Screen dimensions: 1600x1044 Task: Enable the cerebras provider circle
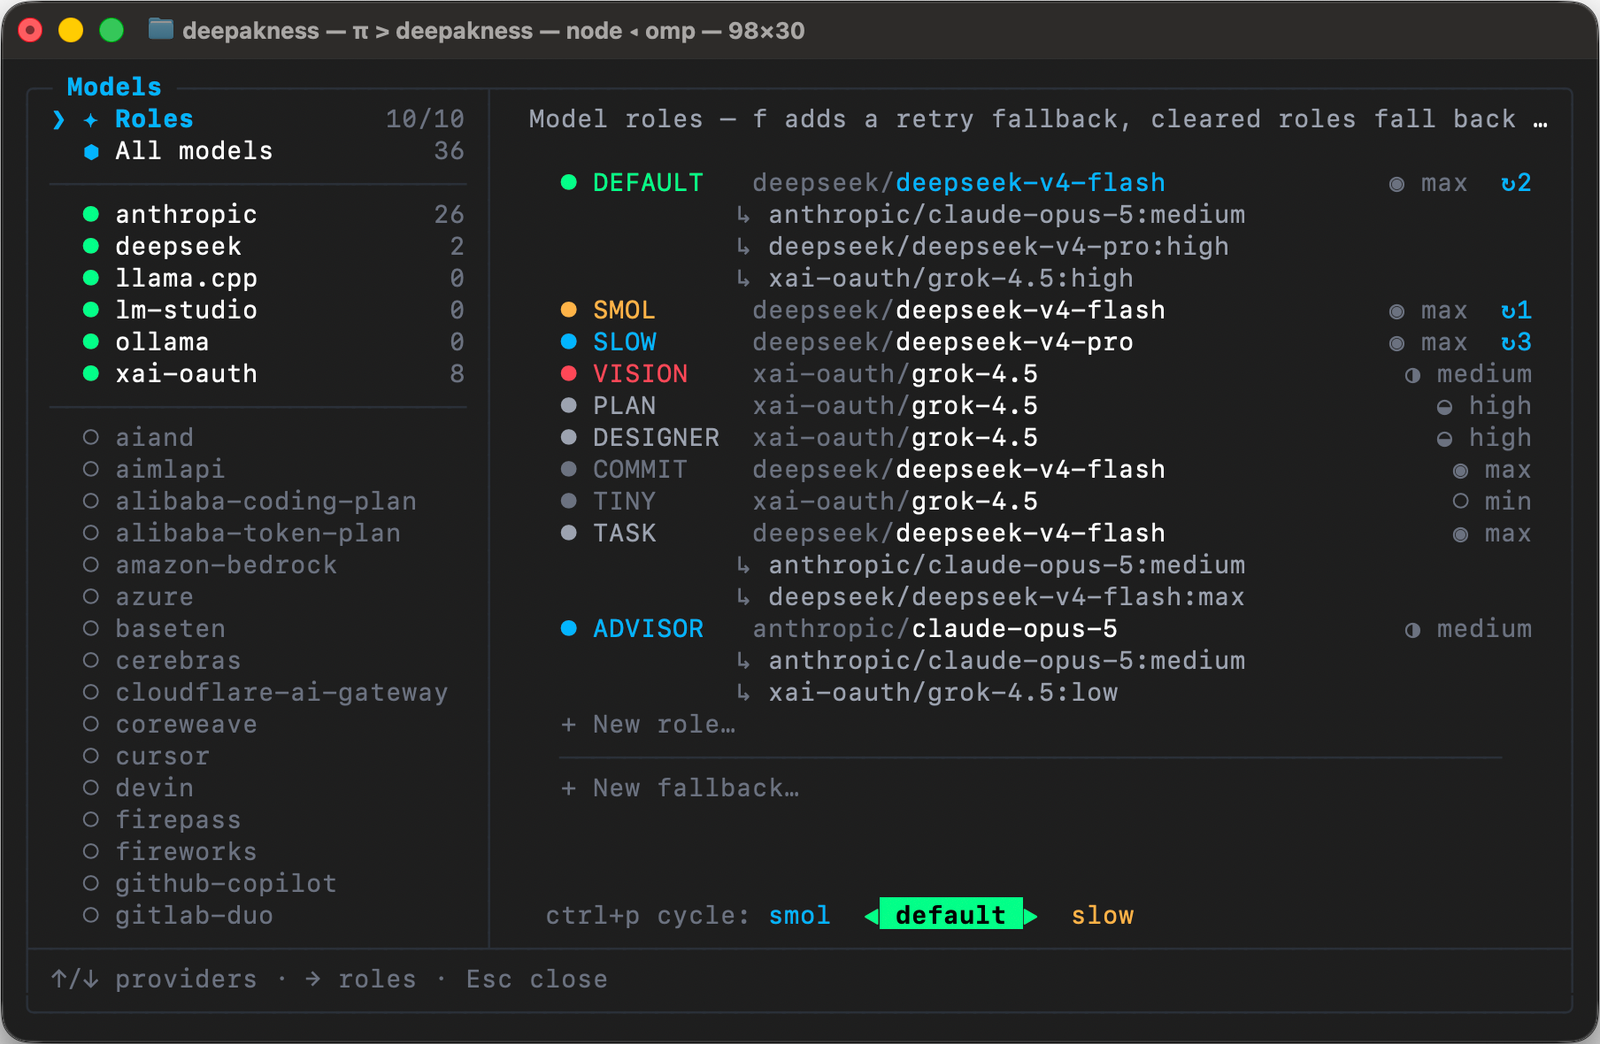tap(91, 661)
